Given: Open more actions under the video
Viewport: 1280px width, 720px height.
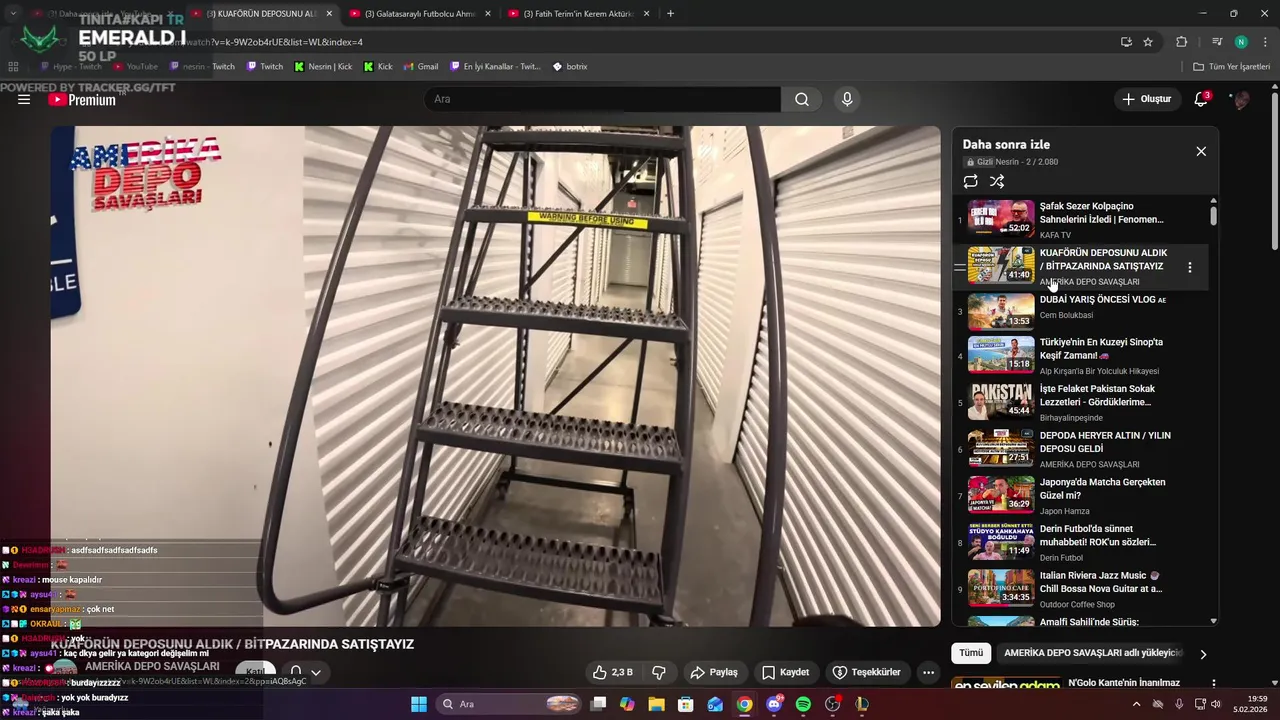Looking at the screenshot, I should click(x=928, y=672).
